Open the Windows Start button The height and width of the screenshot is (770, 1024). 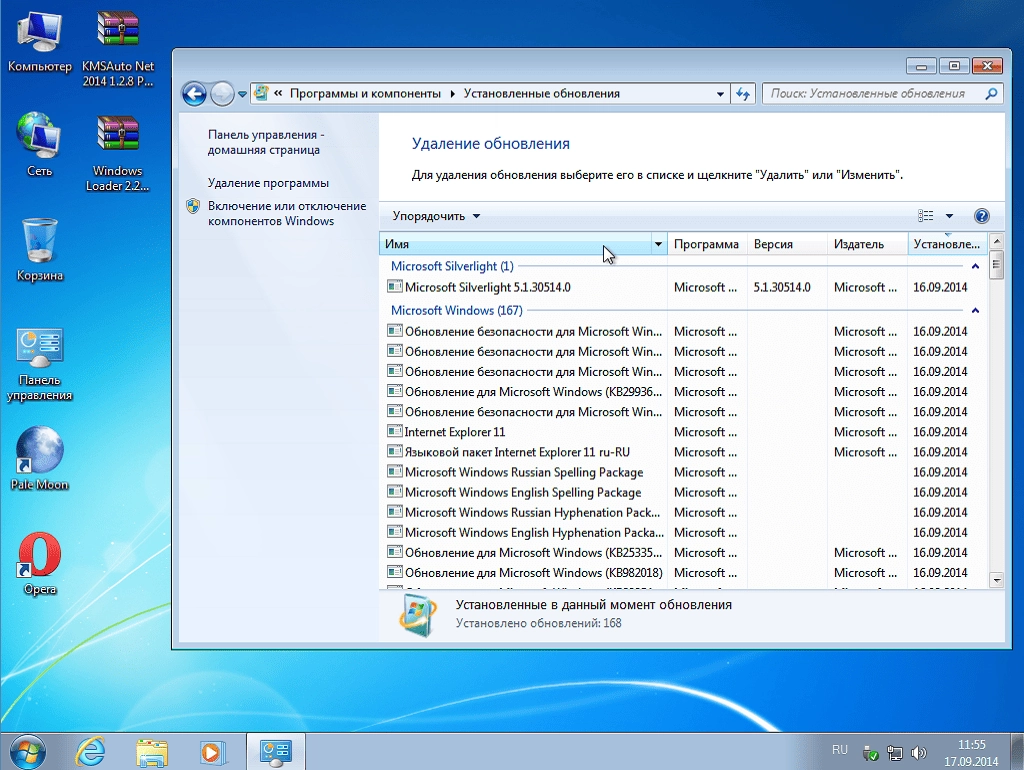click(27, 752)
